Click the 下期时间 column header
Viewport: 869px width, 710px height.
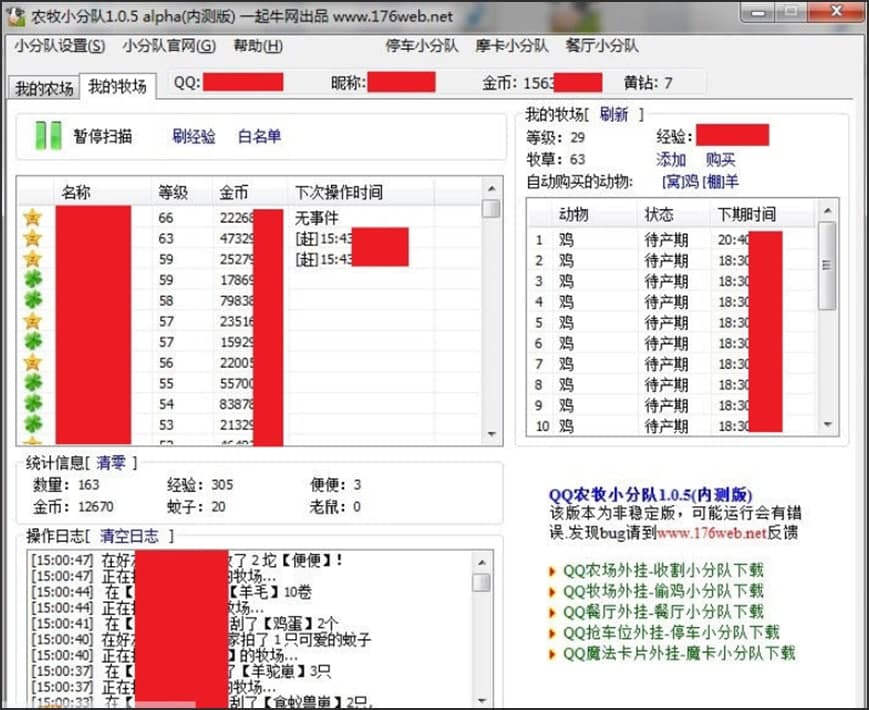762,214
